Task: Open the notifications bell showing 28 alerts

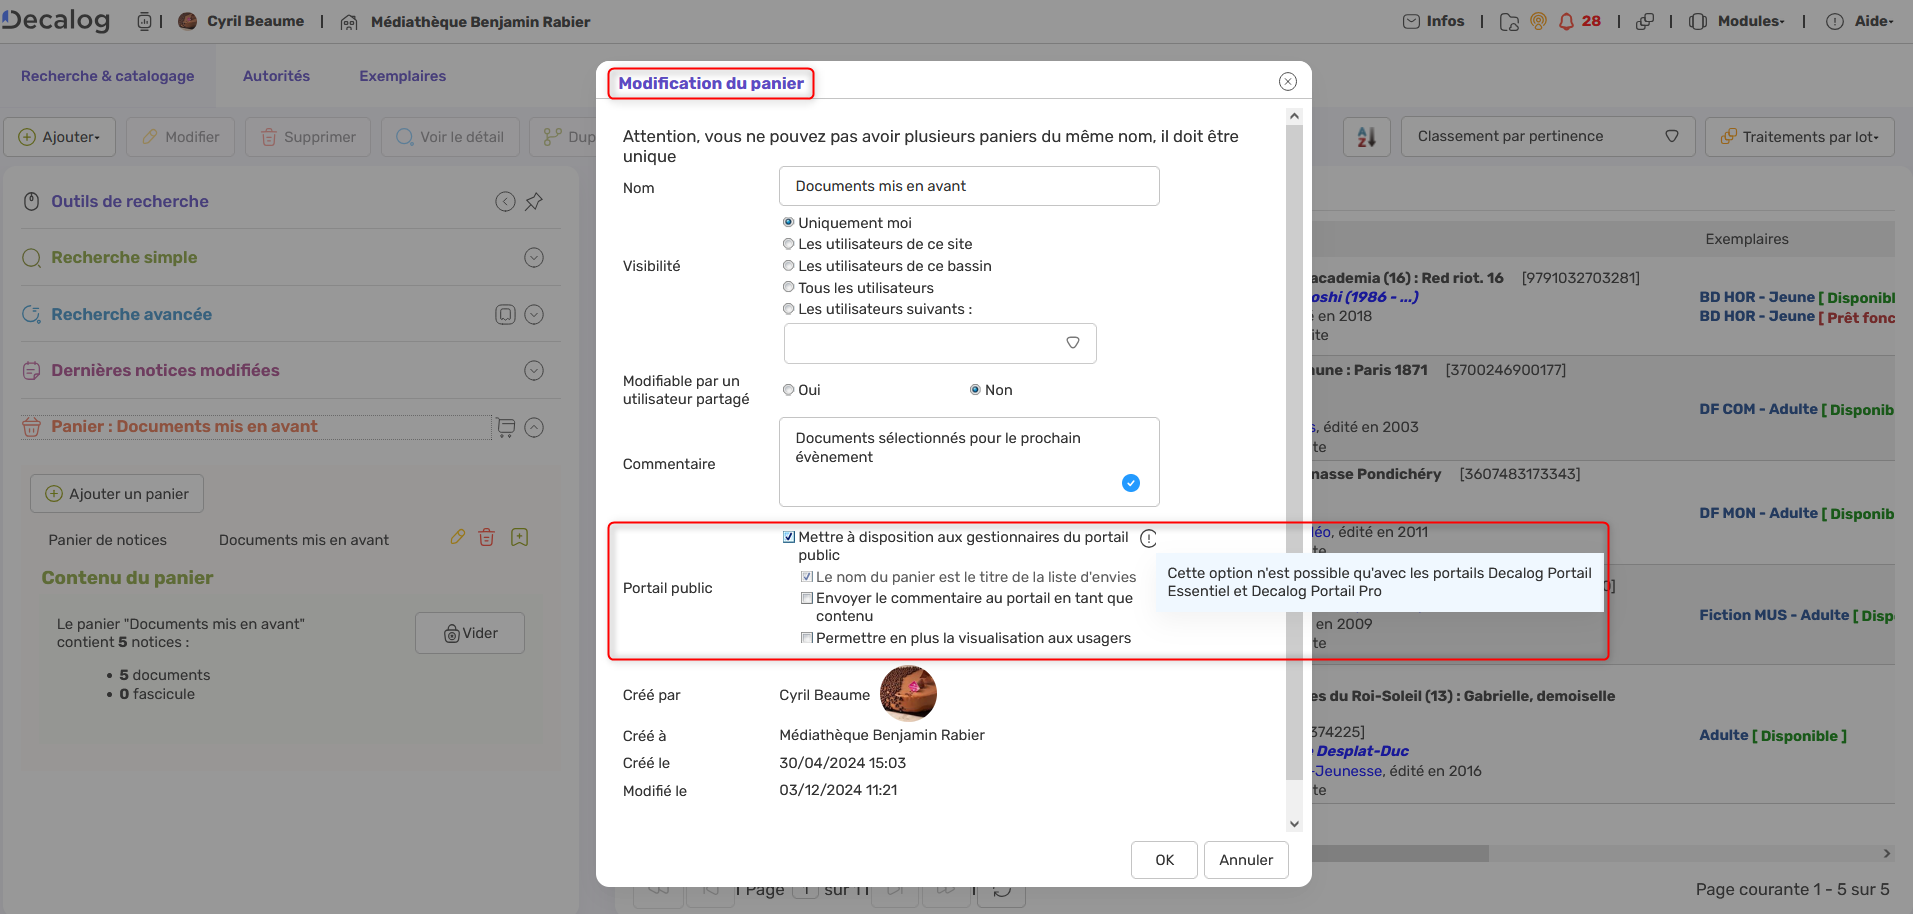Action: (x=1565, y=20)
